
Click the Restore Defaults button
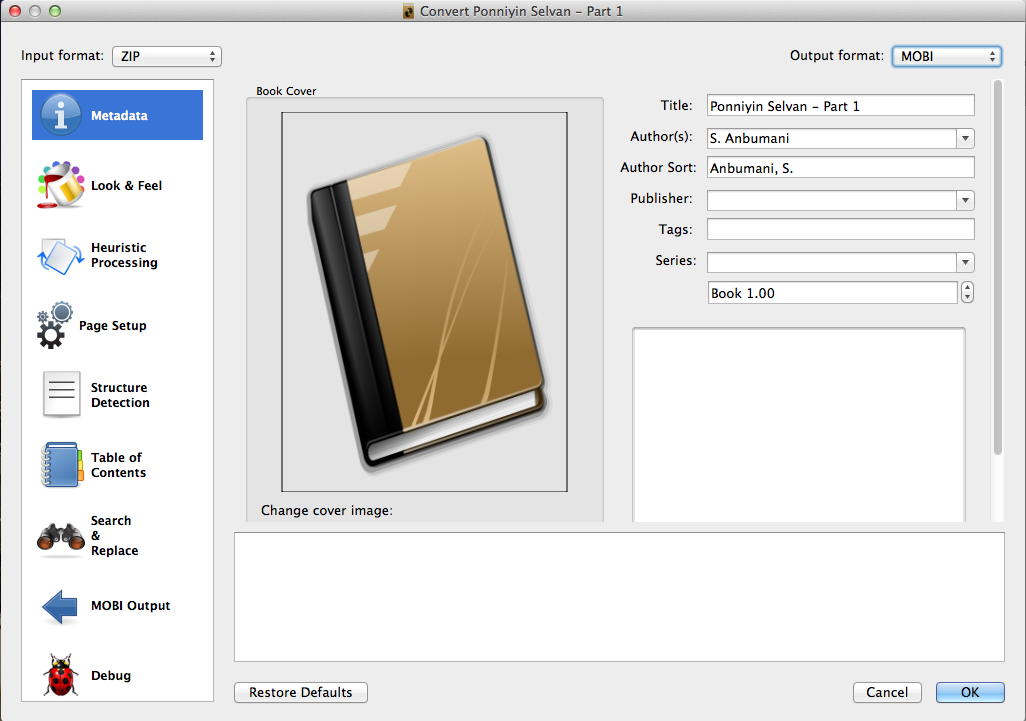click(301, 692)
